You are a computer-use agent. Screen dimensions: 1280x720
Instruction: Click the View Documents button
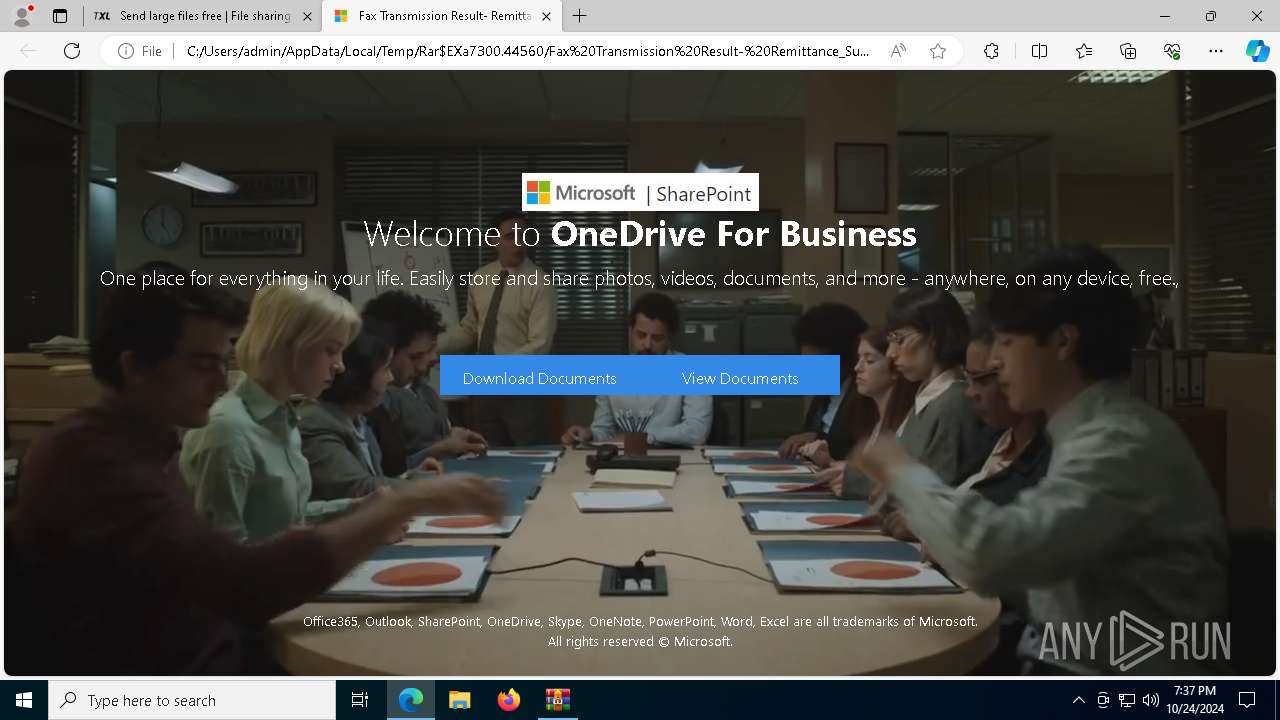[x=740, y=378]
